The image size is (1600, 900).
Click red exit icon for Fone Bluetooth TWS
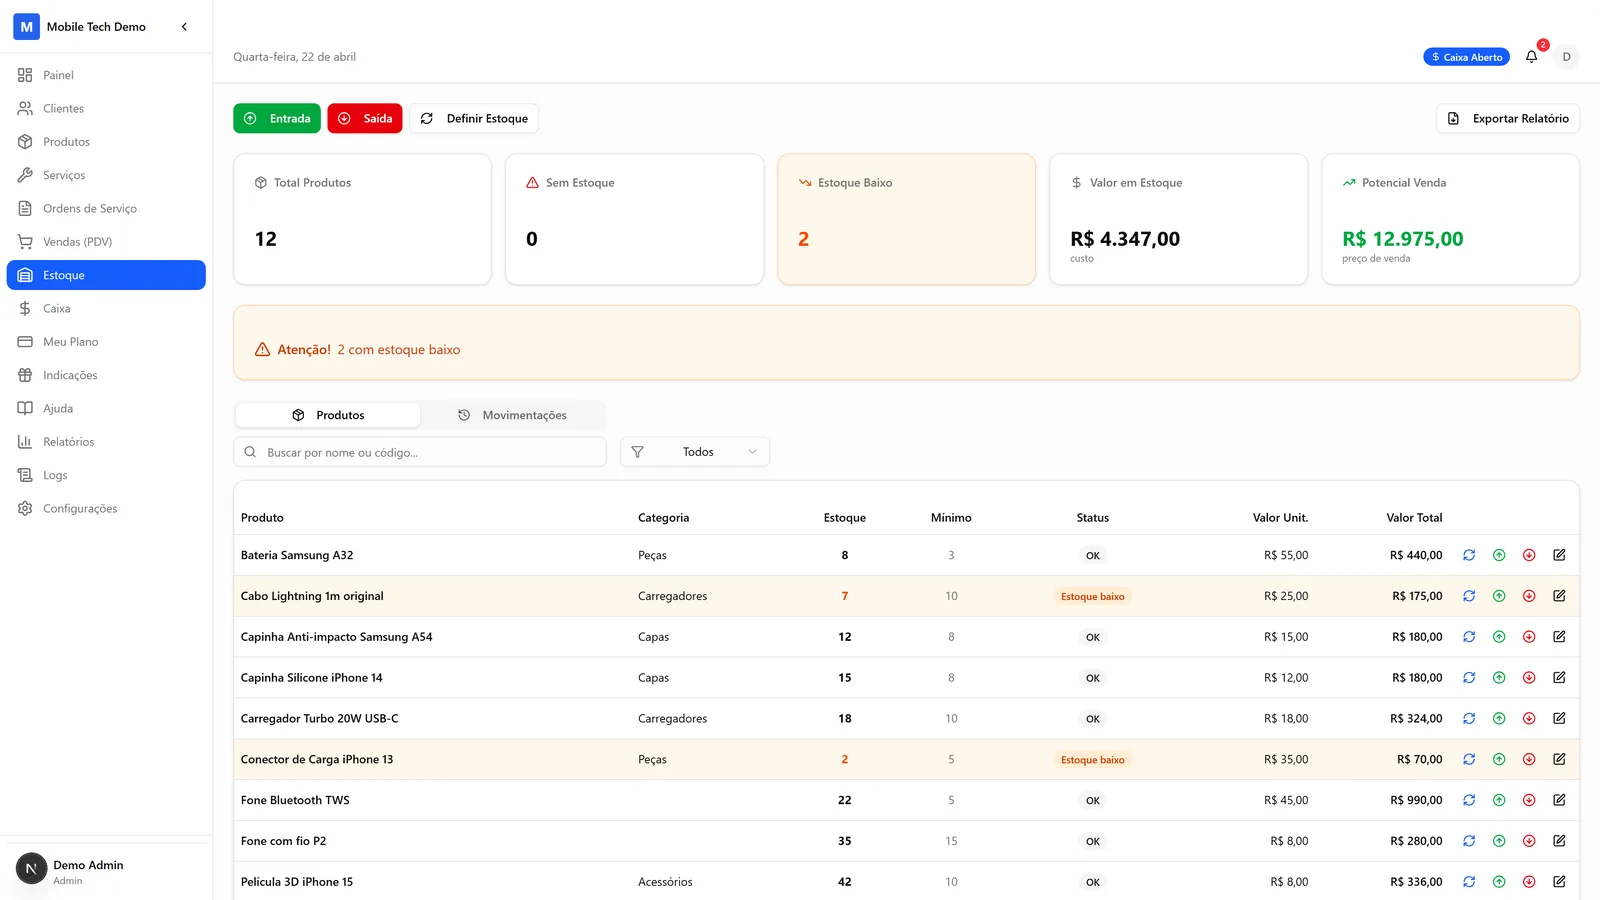click(x=1529, y=800)
